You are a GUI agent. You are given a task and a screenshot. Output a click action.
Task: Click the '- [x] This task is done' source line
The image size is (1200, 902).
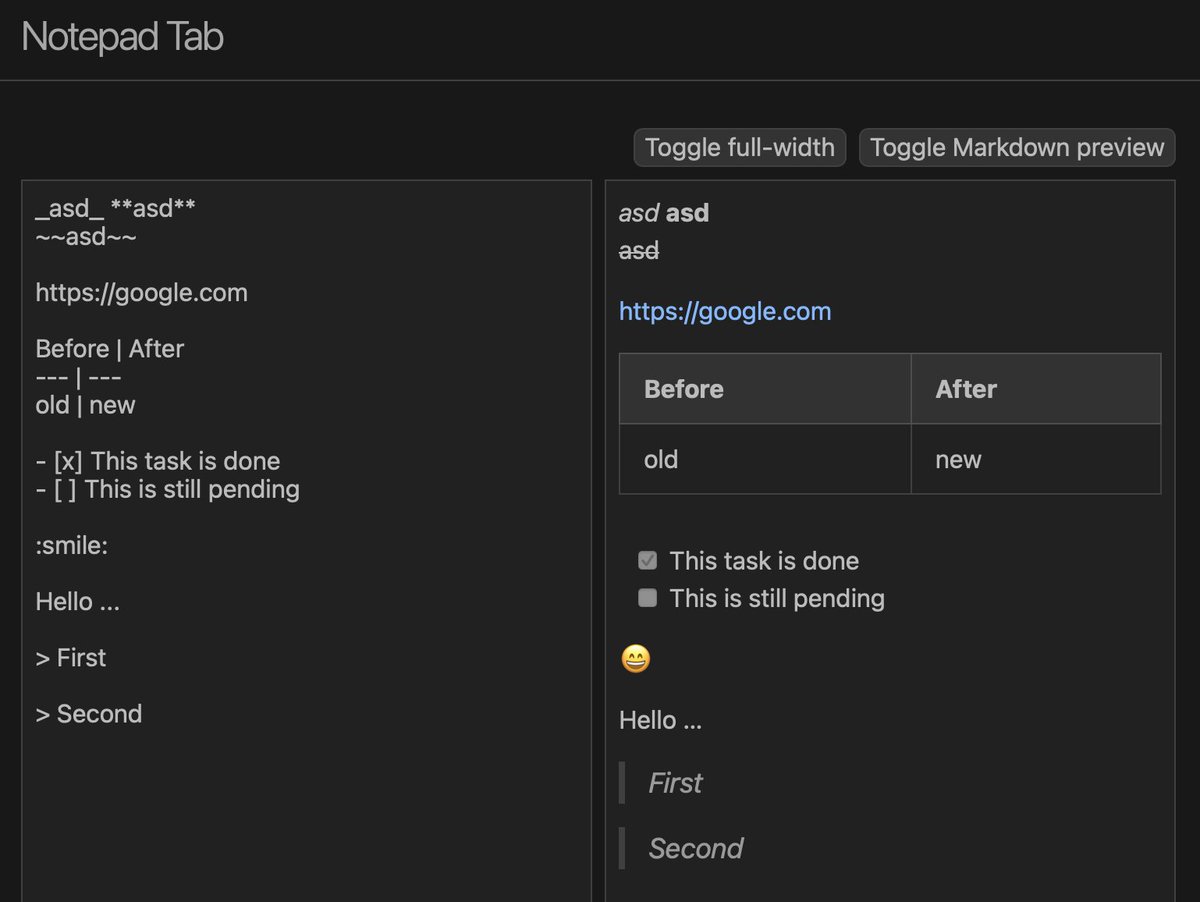point(158,461)
